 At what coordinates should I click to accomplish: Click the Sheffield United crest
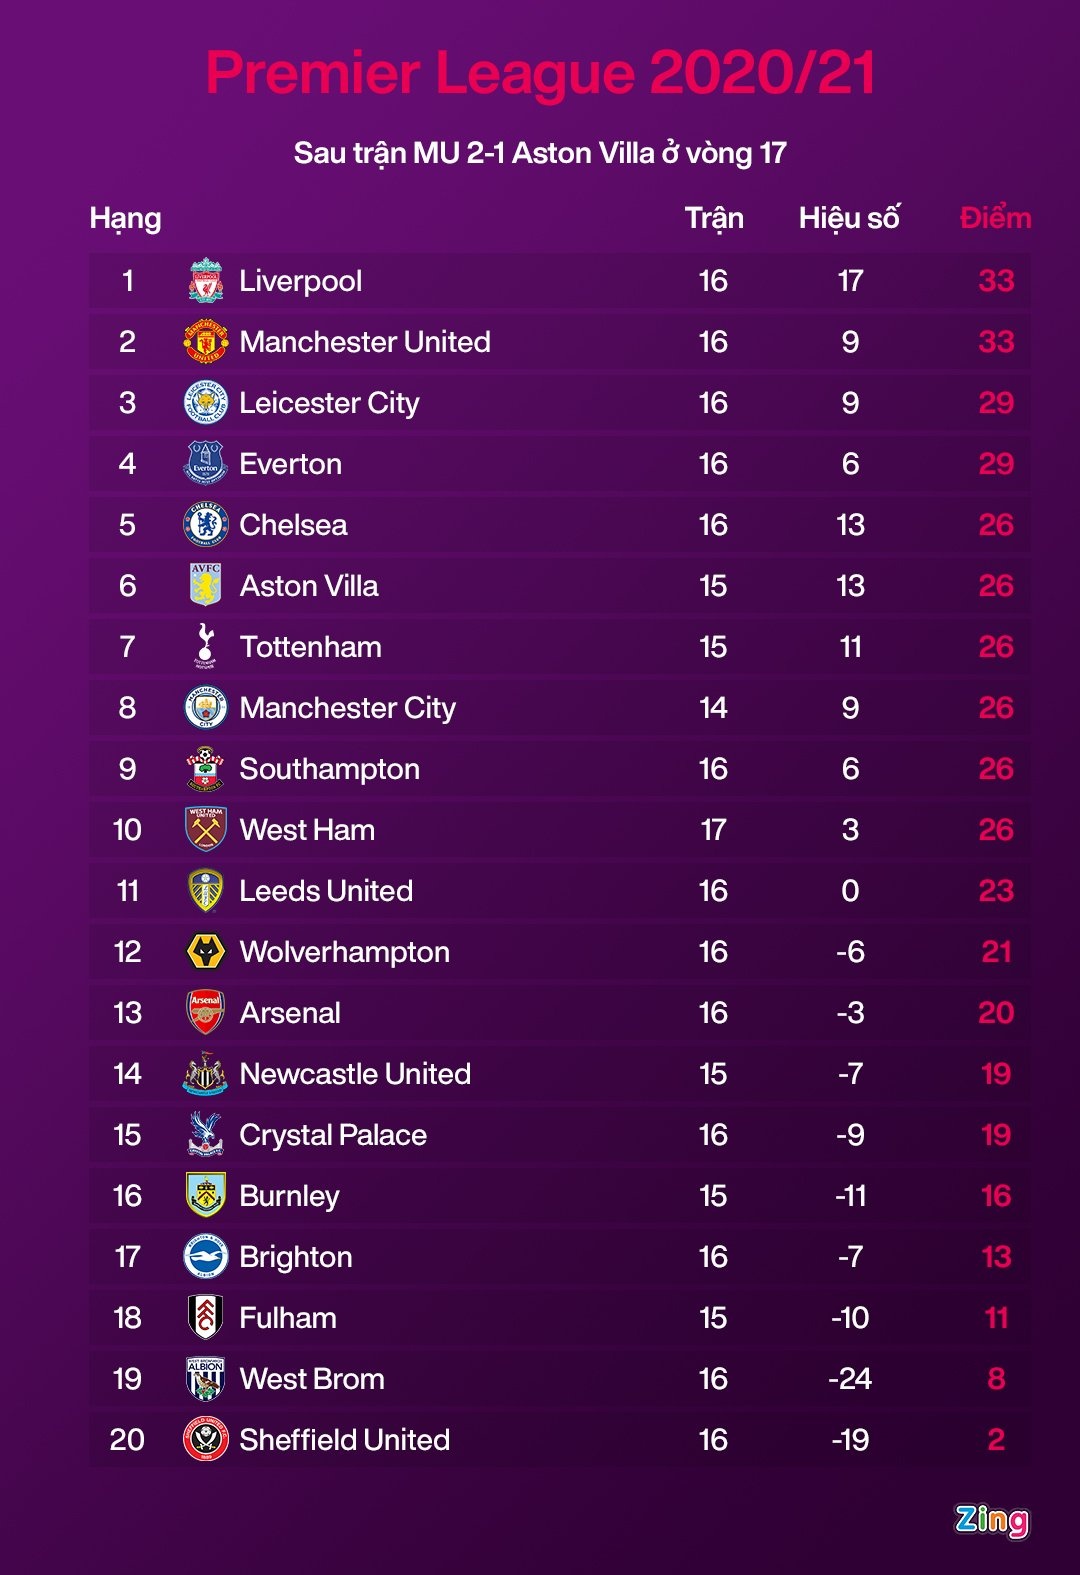tap(206, 1440)
